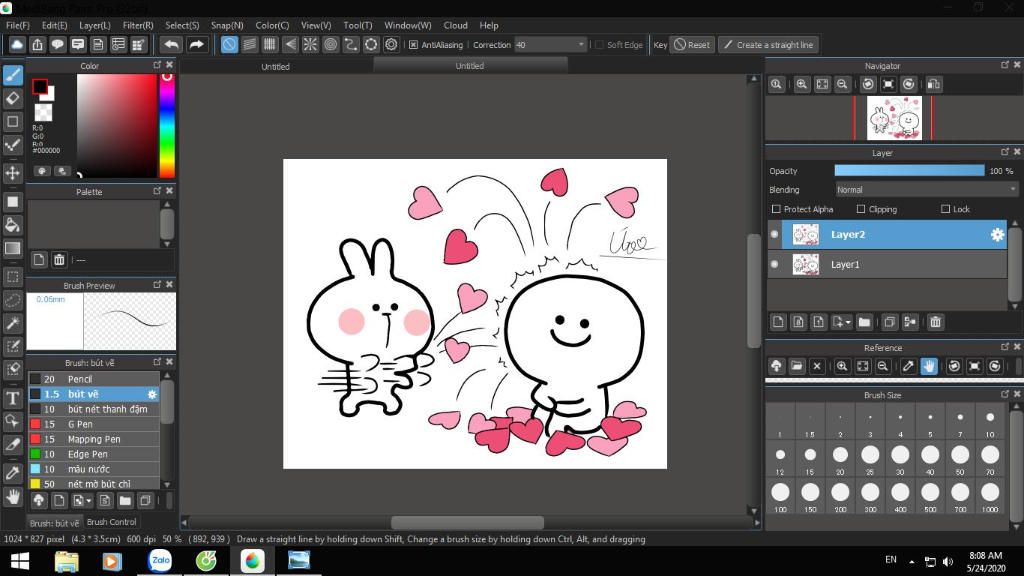Select the Brush tool in left toolbar
The image size is (1024, 576).
tap(12, 75)
